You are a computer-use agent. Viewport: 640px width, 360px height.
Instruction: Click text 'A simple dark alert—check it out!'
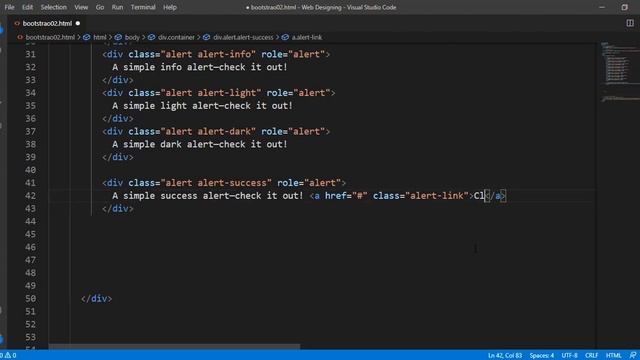tap(200, 144)
